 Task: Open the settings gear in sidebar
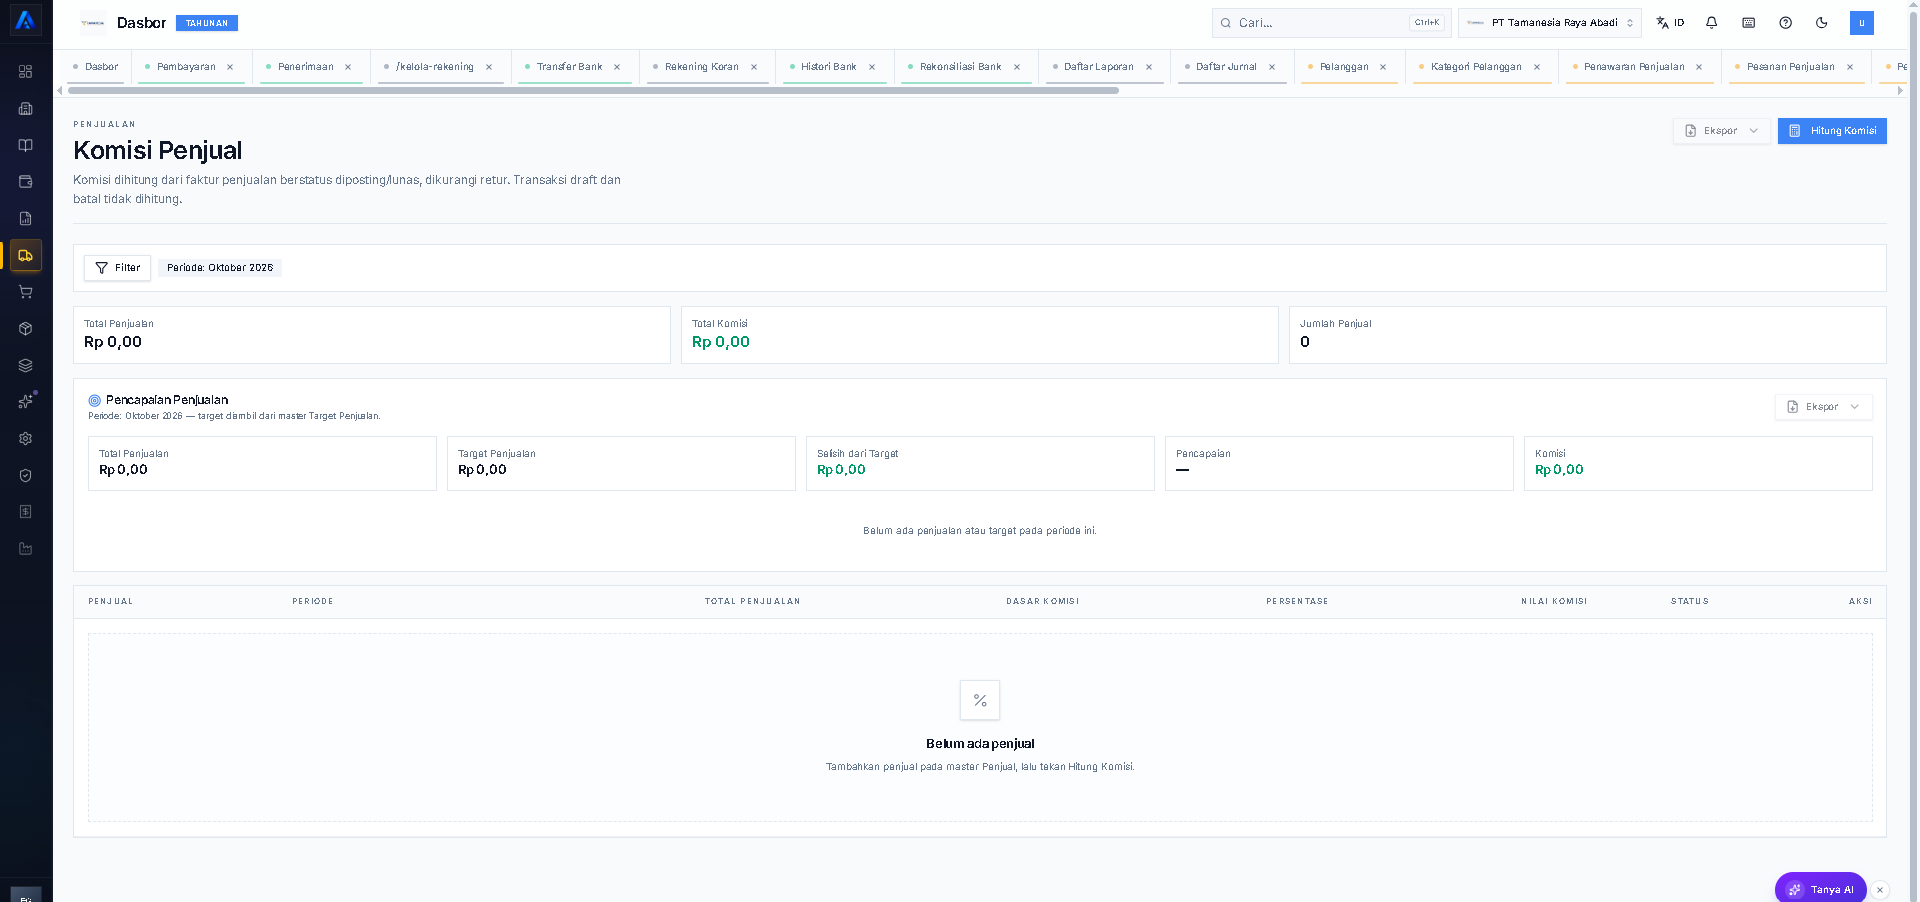tap(26, 438)
